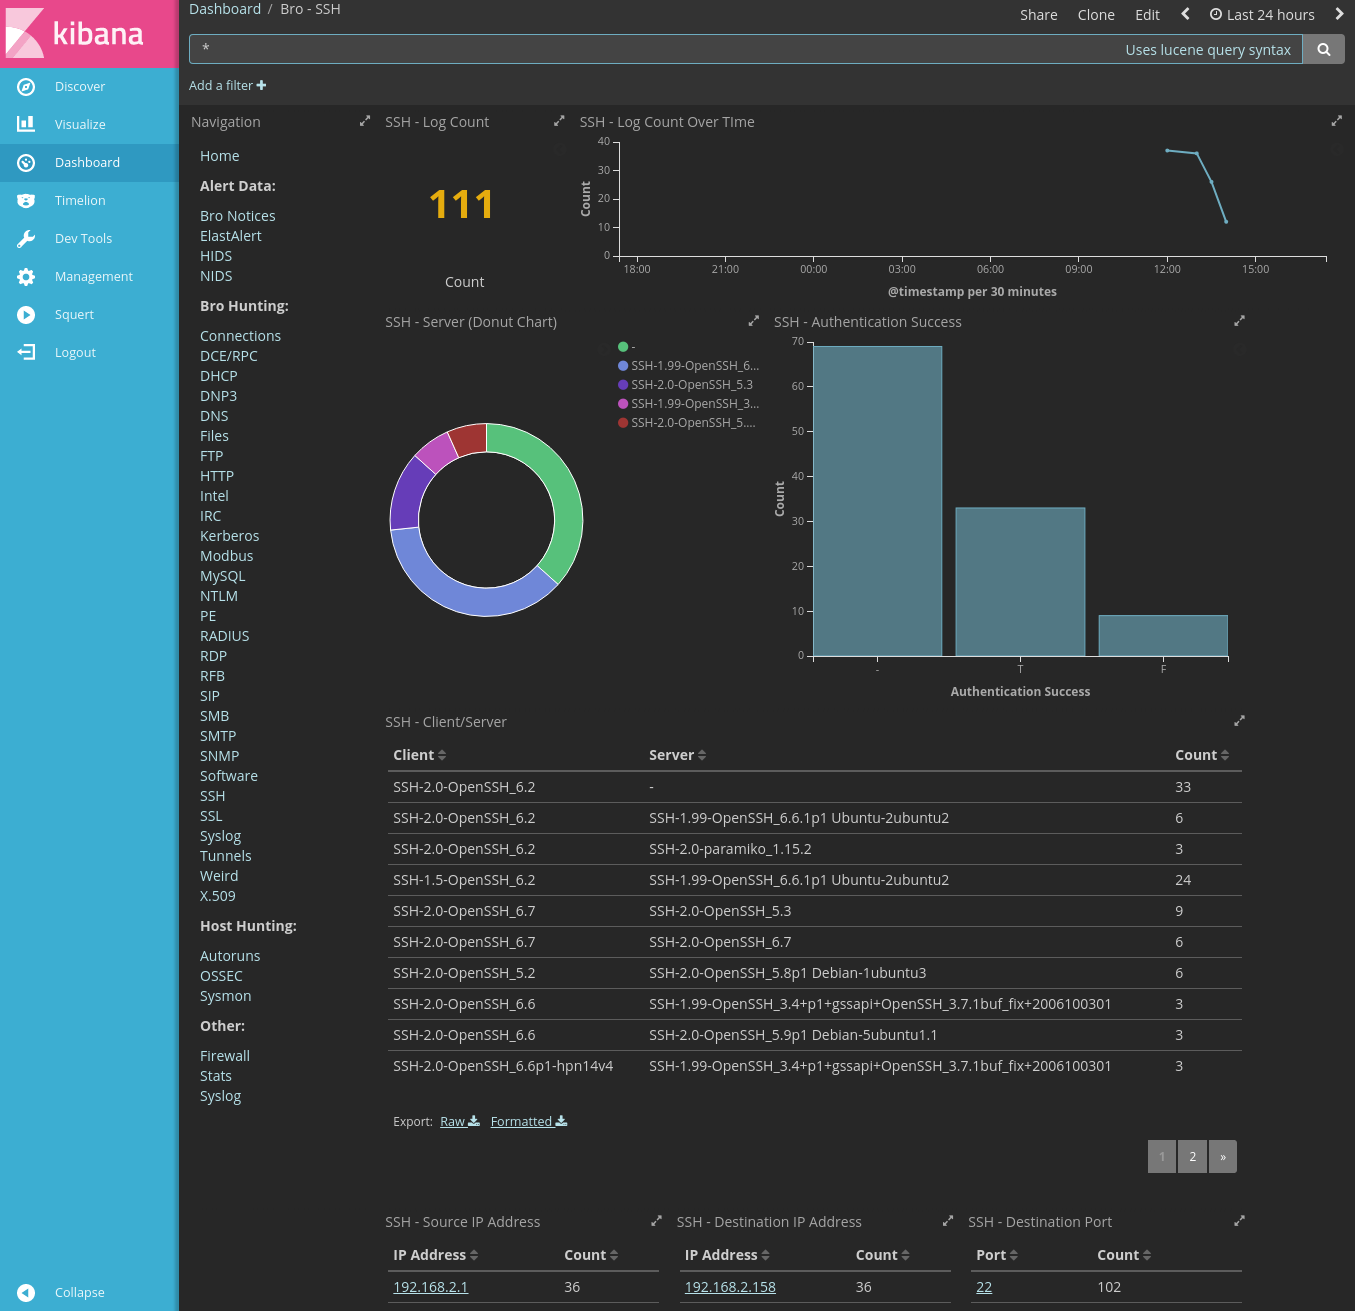Open ElastAlert navigation link

click(230, 236)
